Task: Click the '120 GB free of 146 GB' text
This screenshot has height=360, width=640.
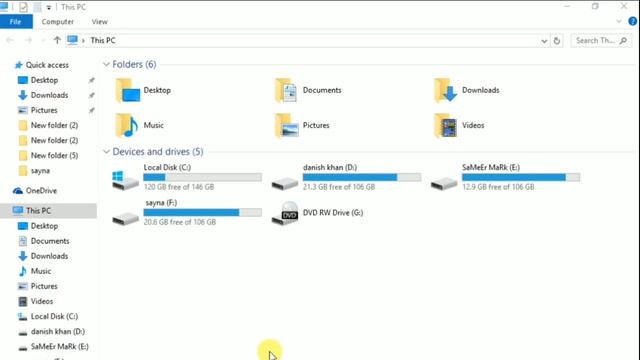Action: pos(179,187)
